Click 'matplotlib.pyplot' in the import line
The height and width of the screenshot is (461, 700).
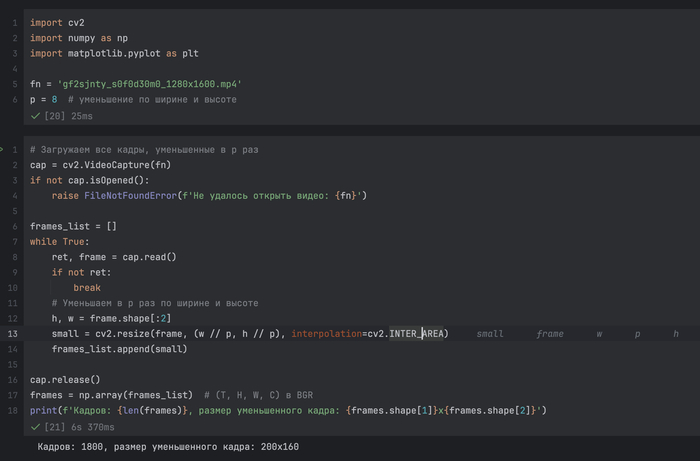pos(110,53)
